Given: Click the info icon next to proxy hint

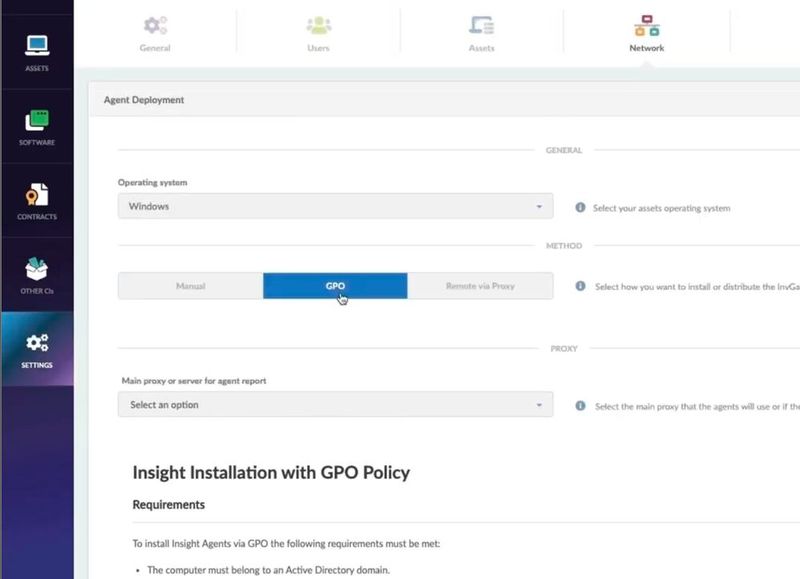Looking at the screenshot, I should coord(583,405).
